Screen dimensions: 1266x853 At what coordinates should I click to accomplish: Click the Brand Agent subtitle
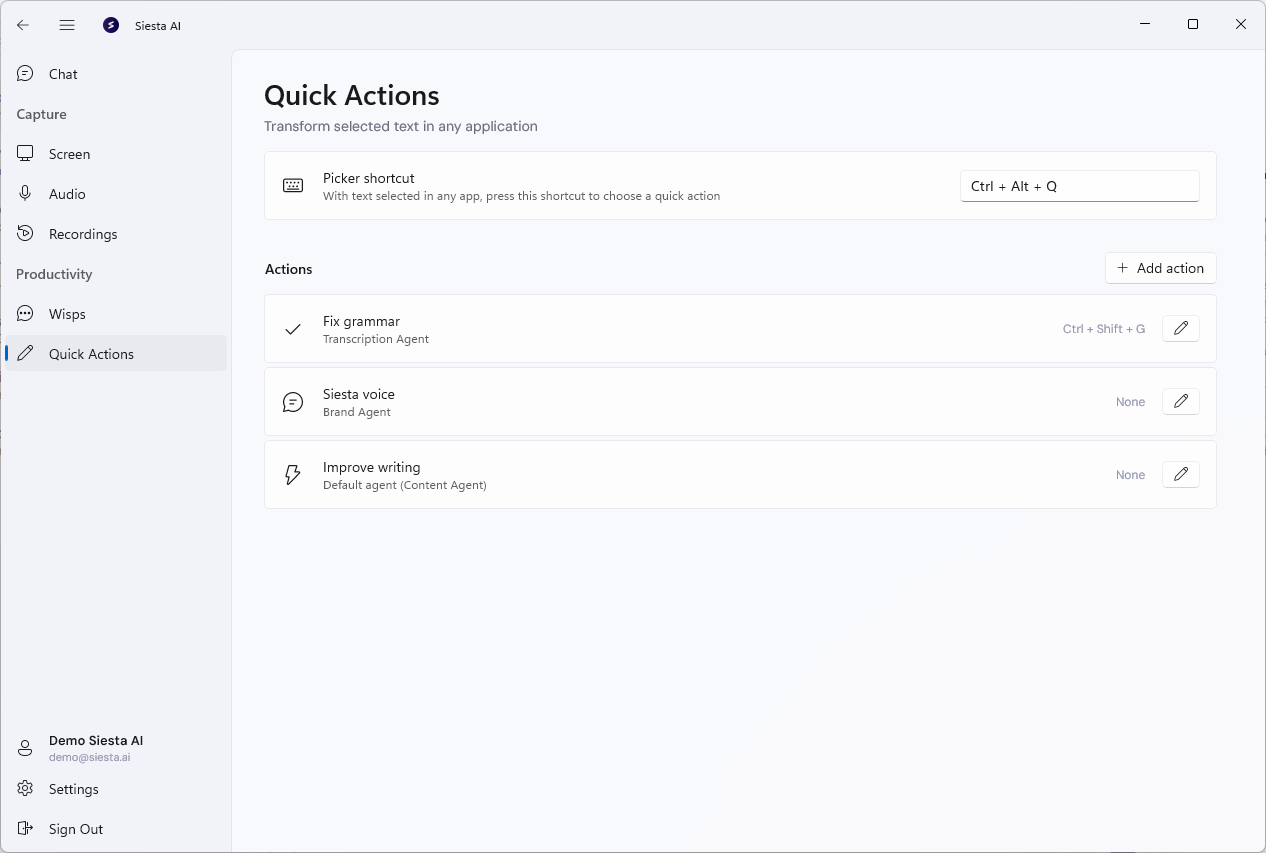(x=357, y=412)
